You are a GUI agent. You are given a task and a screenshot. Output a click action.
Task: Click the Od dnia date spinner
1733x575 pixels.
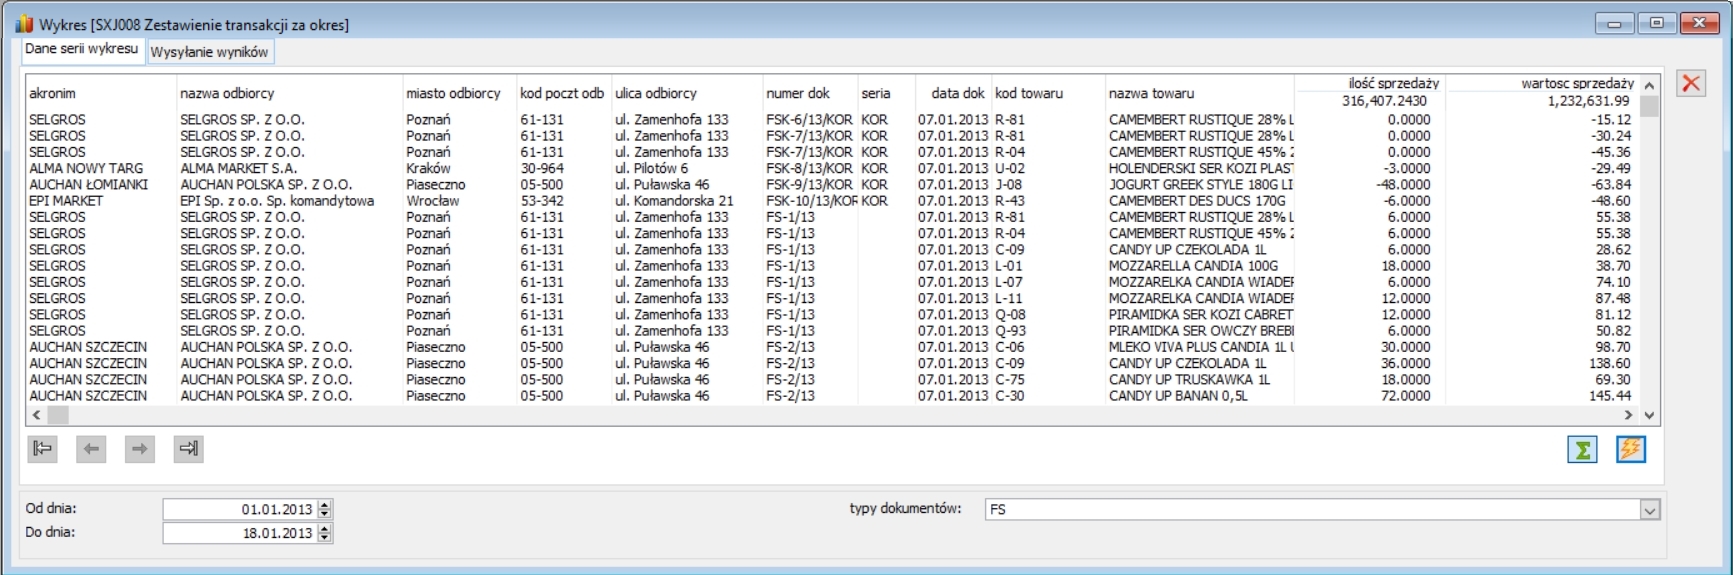pos(325,509)
